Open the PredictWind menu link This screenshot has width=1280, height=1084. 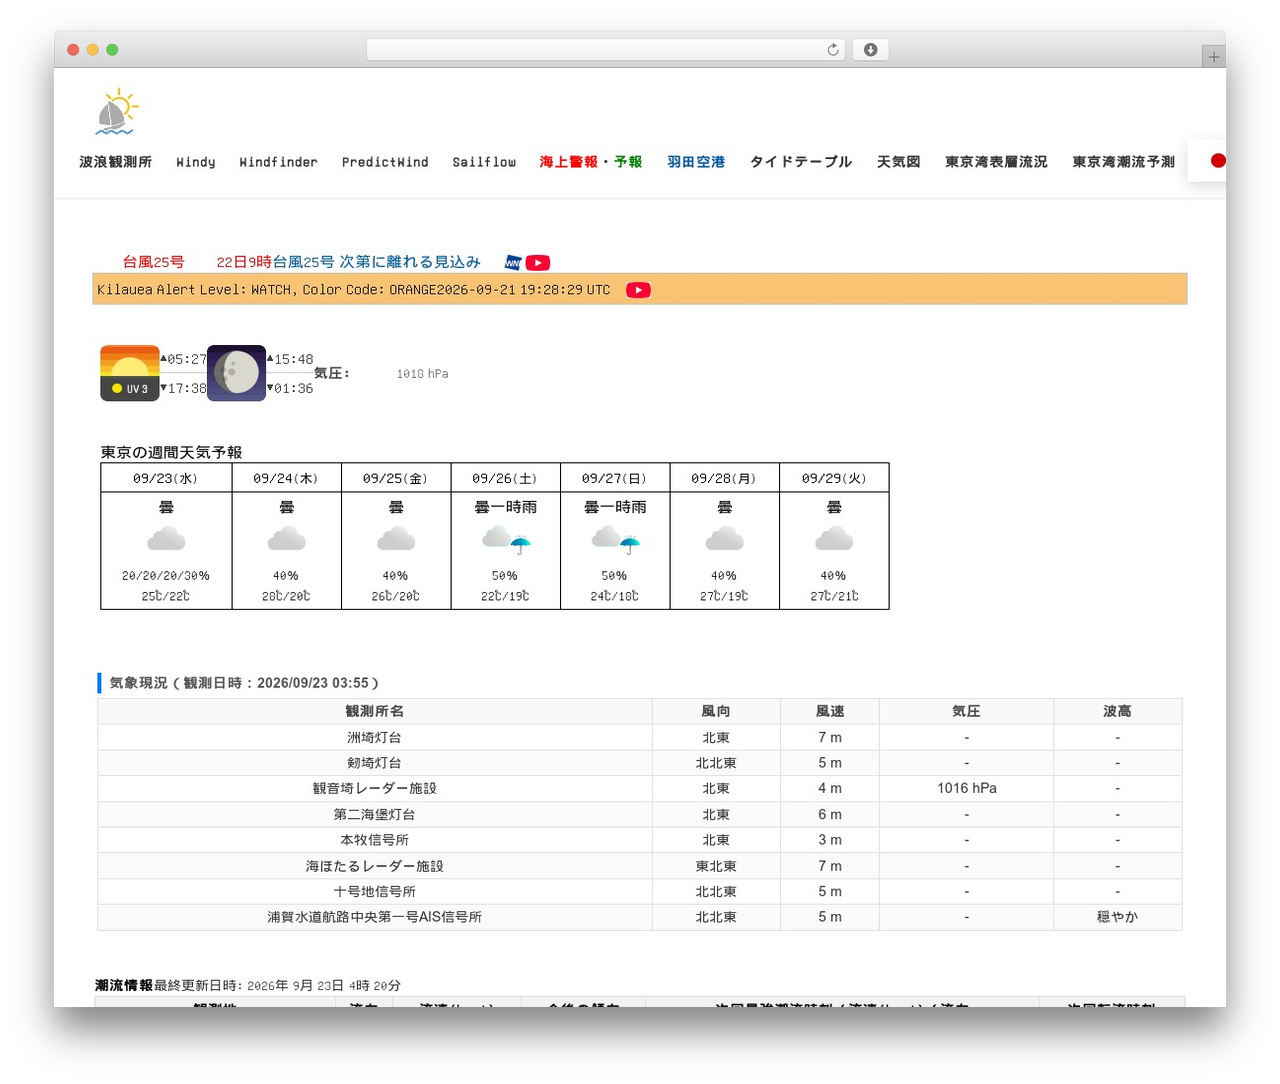[385, 162]
